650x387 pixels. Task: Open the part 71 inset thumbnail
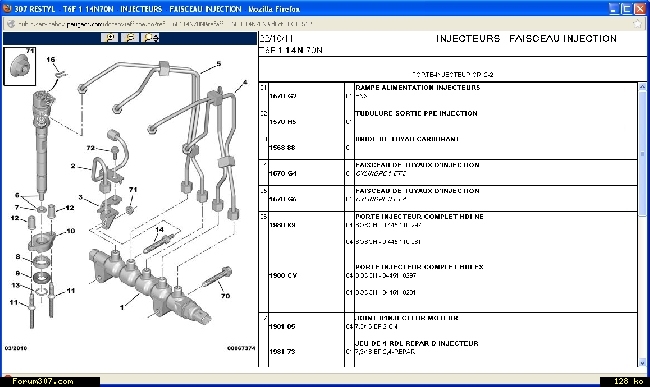(19, 66)
